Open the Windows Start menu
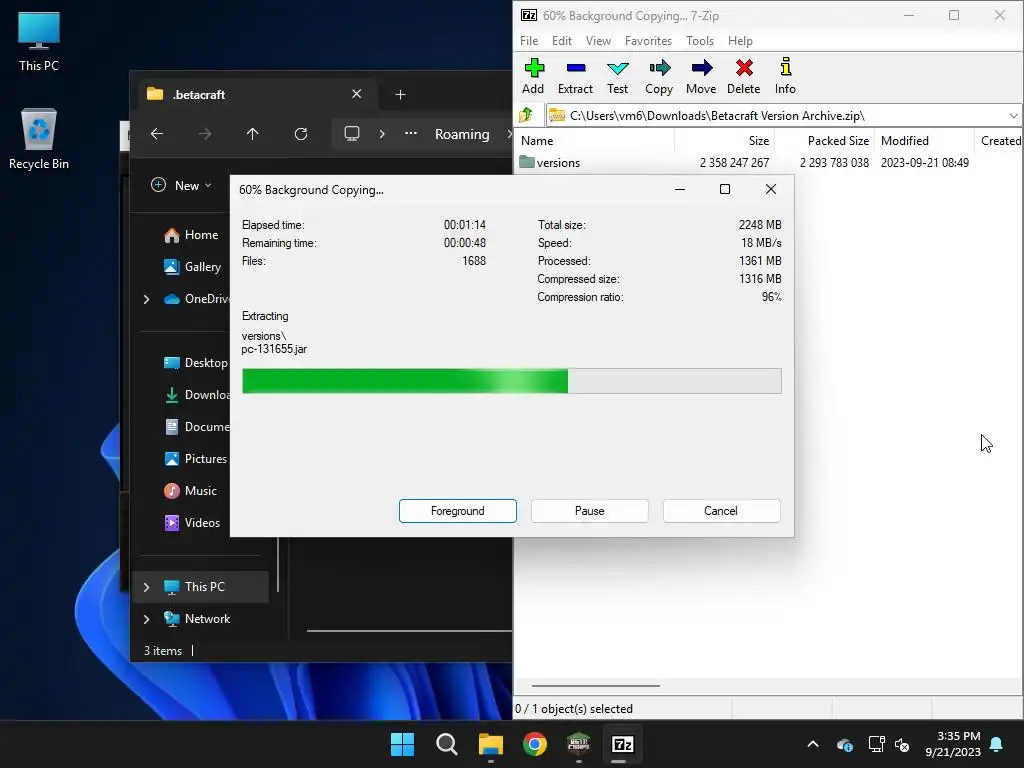The height and width of the screenshot is (768, 1024). (x=402, y=744)
